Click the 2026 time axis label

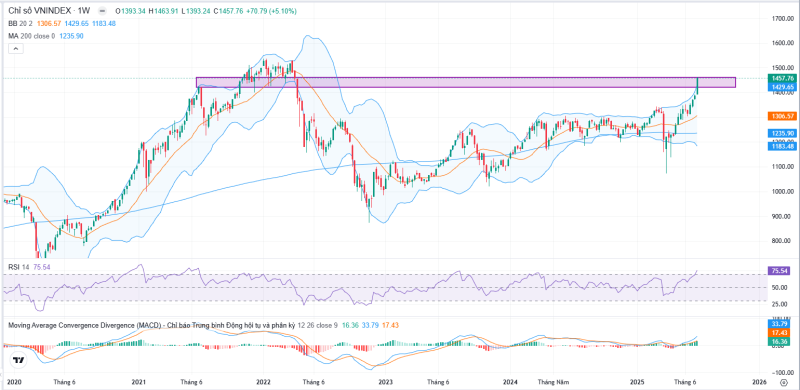759,382
